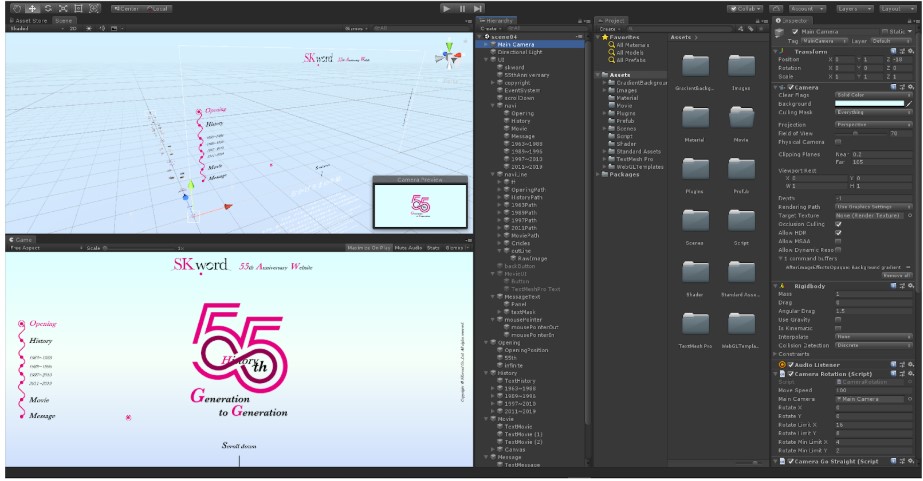The image size is (923, 481).
Task: Open the Plugins folder thumbnail
Action: pyautogui.click(x=695, y=168)
